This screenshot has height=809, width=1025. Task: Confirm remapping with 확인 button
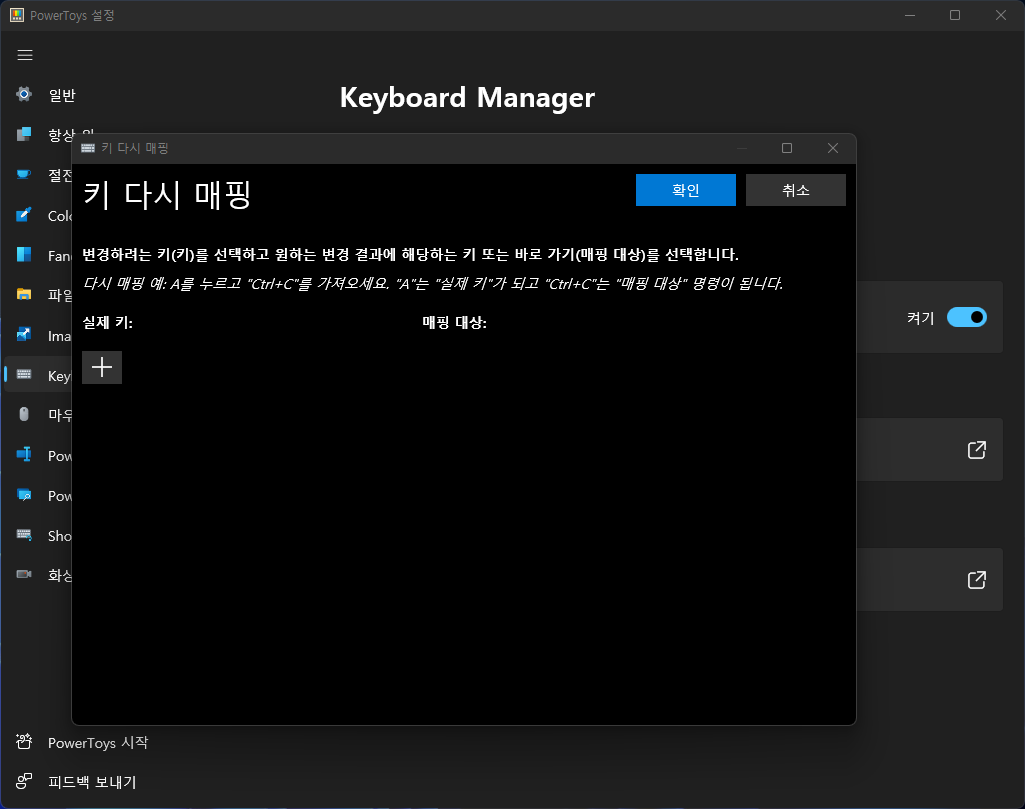(x=686, y=190)
